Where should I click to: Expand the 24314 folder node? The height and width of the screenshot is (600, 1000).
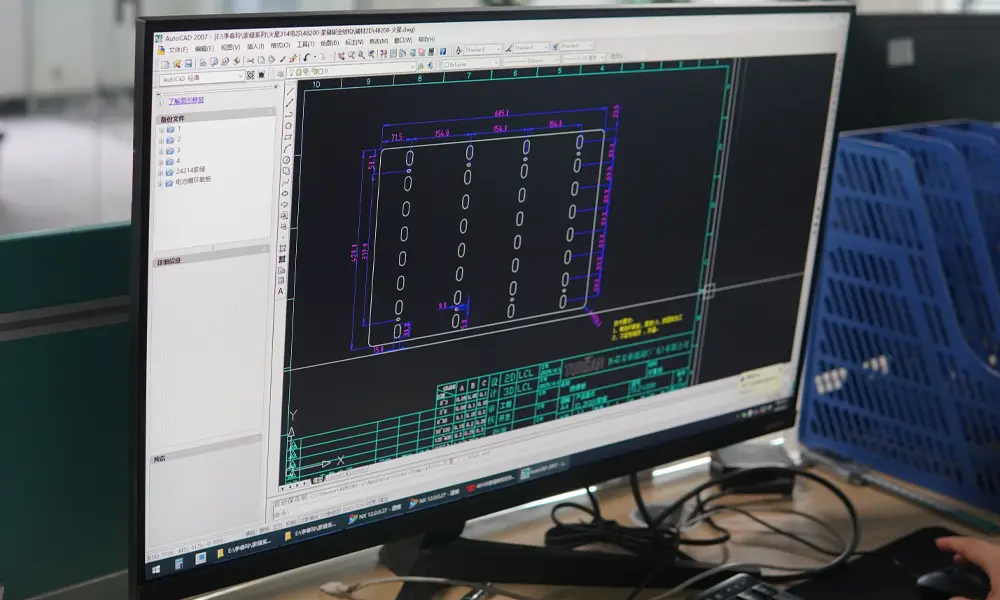click(x=161, y=171)
